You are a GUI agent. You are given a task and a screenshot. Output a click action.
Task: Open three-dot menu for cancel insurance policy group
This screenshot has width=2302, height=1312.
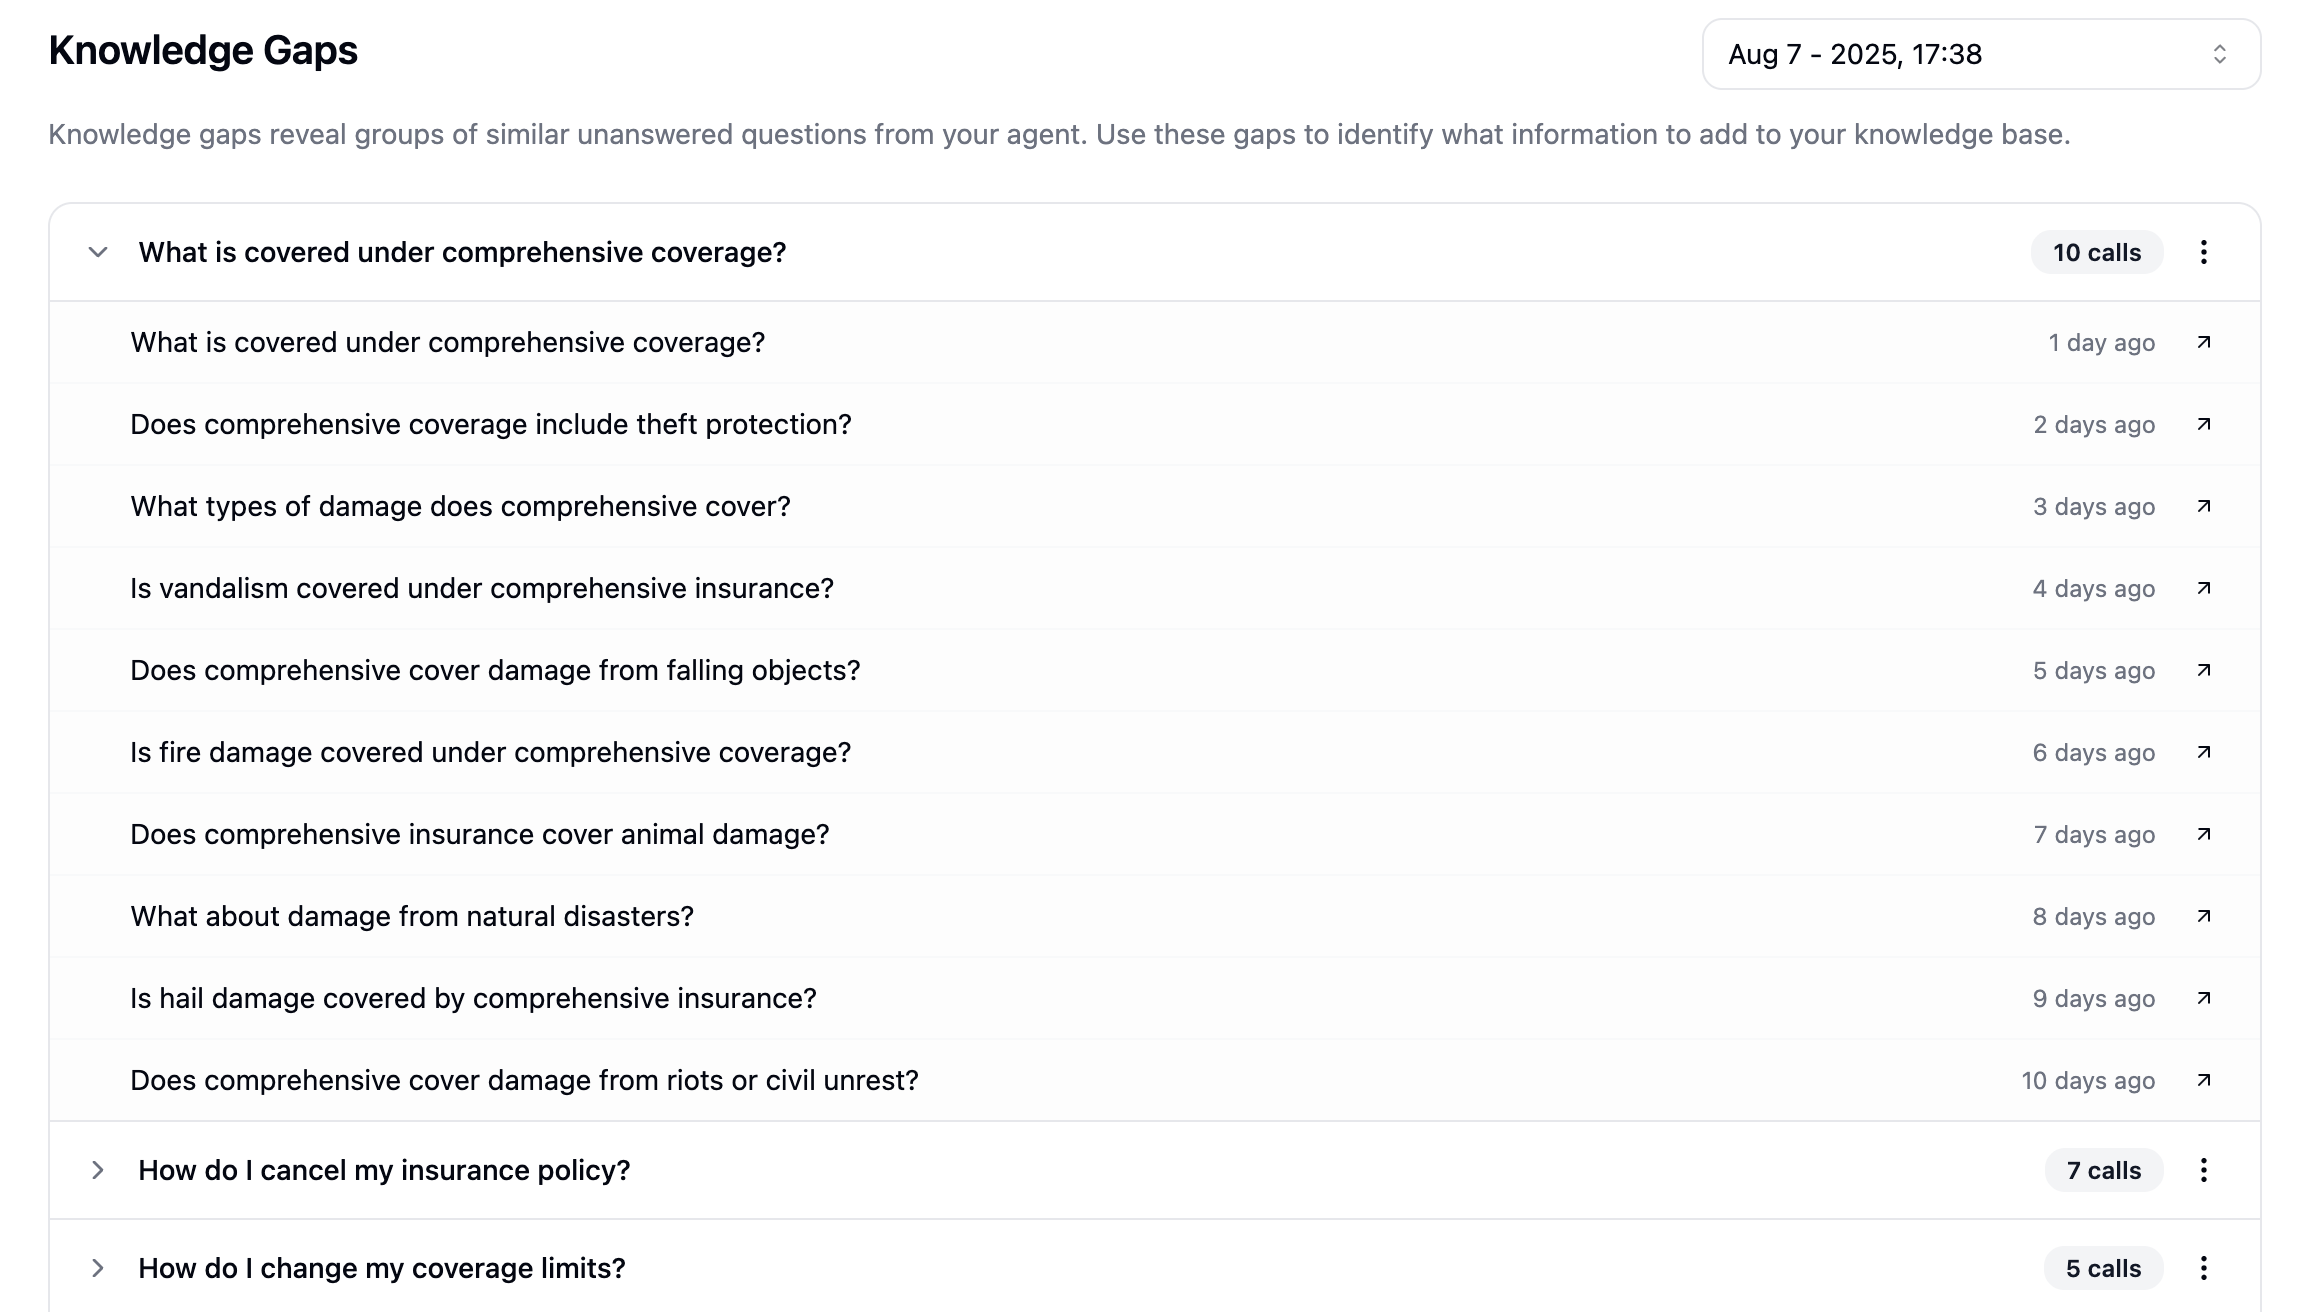coord(2204,1171)
